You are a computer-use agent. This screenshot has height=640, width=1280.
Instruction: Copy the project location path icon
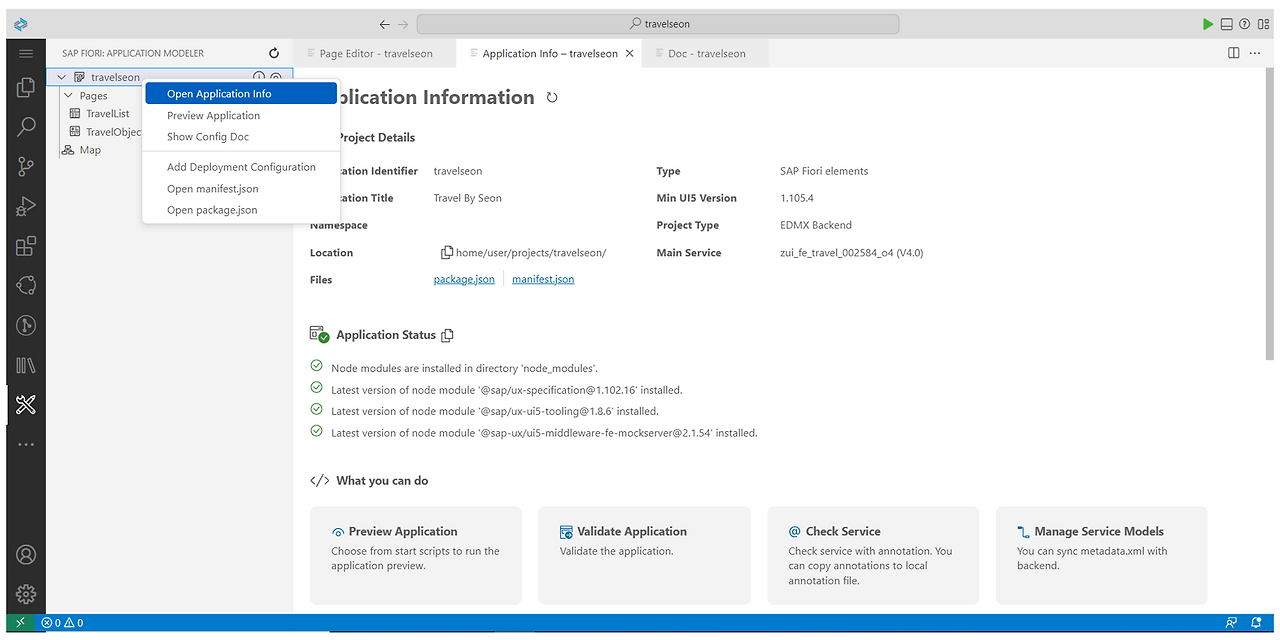[x=447, y=253]
